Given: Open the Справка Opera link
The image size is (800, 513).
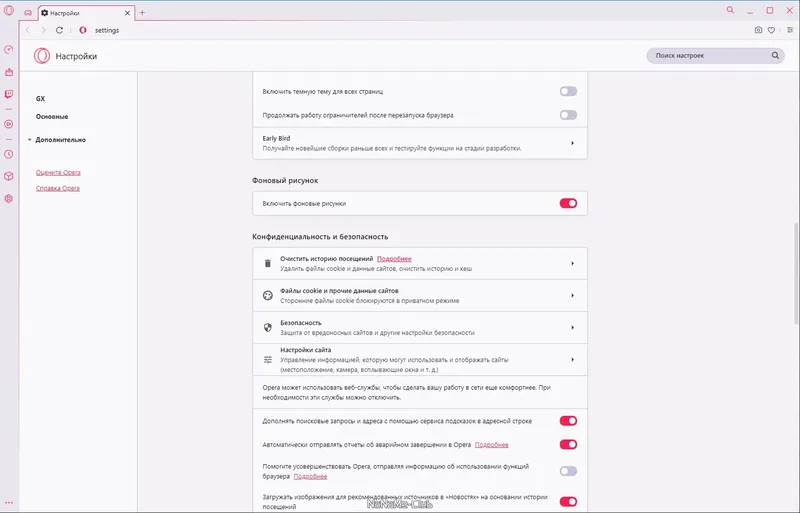Looking at the screenshot, I should [x=58, y=188].
